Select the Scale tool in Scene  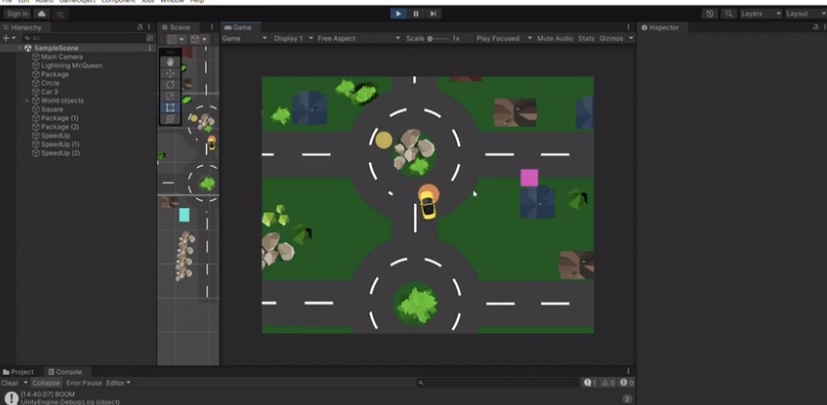[170, 96]
